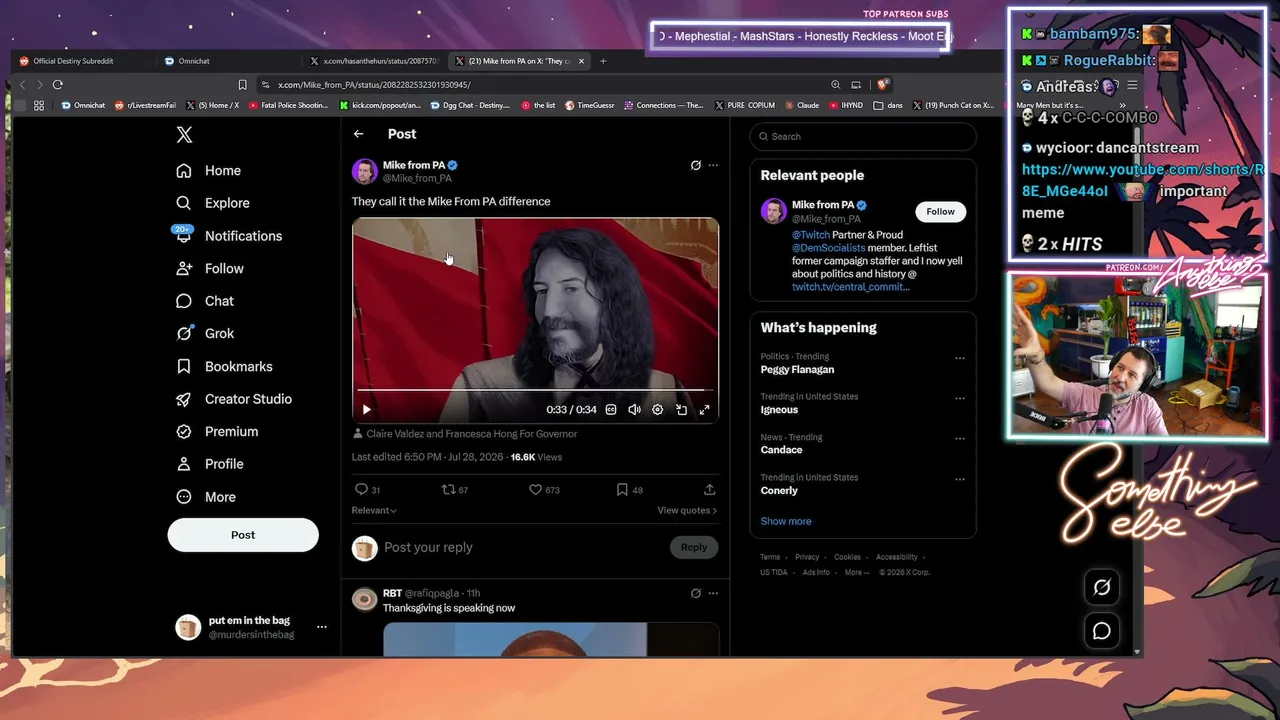Open the Grok icon in sidebar
Viewport: 1280px width, 720px height.
point(184,334)
